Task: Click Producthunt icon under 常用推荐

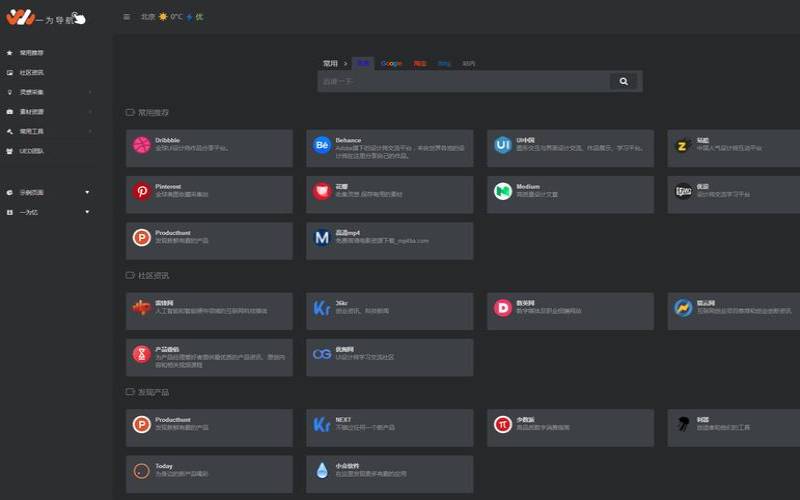Action: [141, 238]
